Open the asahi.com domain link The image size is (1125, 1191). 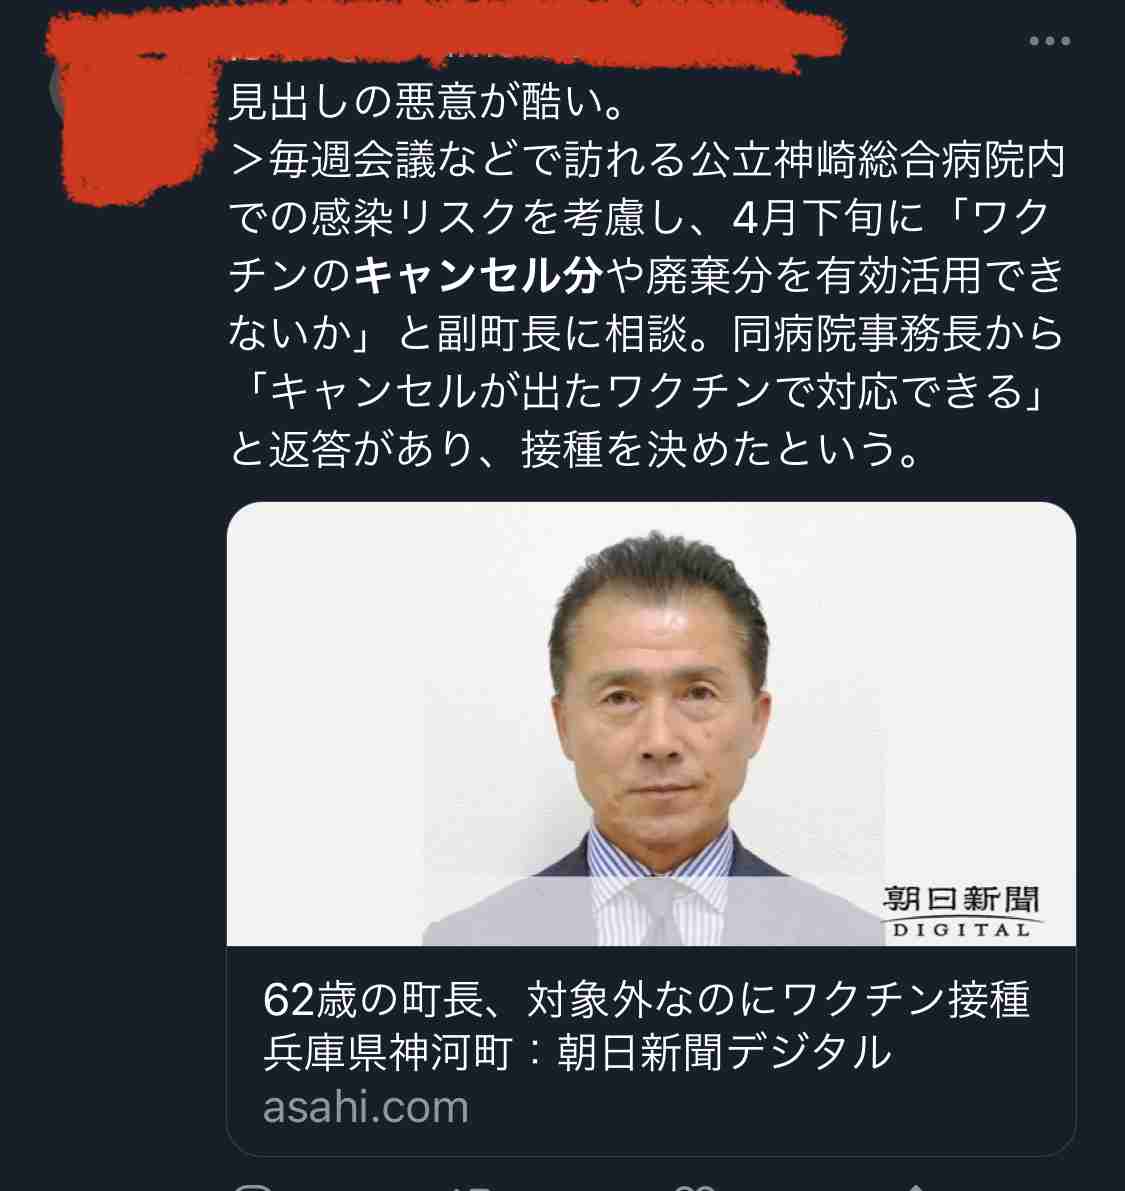pyautogui.click(x=365, y=1107)
